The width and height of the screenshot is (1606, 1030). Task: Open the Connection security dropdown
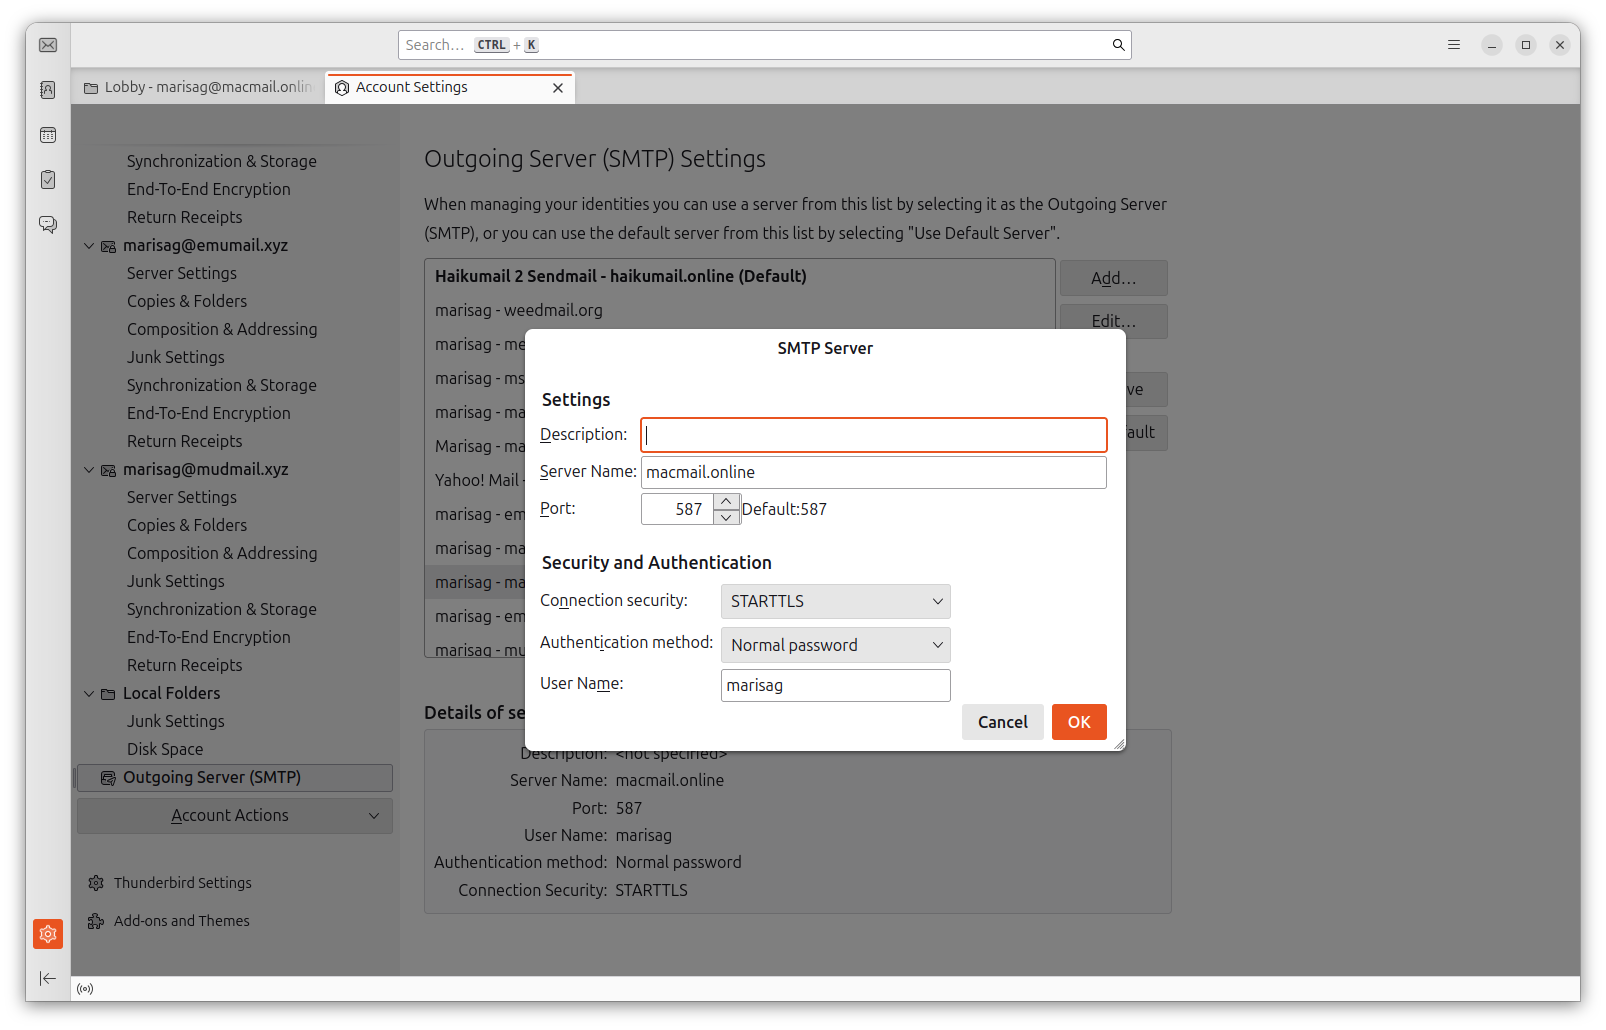pyautogui.click(x=835, y=601)
